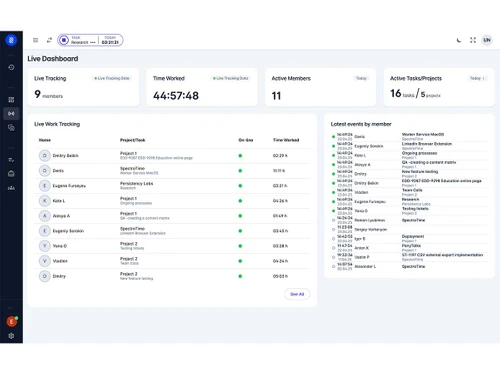Click the avatar in the last Dmitry row
Image resolution: width=500 pixels, height=375 pixels.
(x=45, y=276)
